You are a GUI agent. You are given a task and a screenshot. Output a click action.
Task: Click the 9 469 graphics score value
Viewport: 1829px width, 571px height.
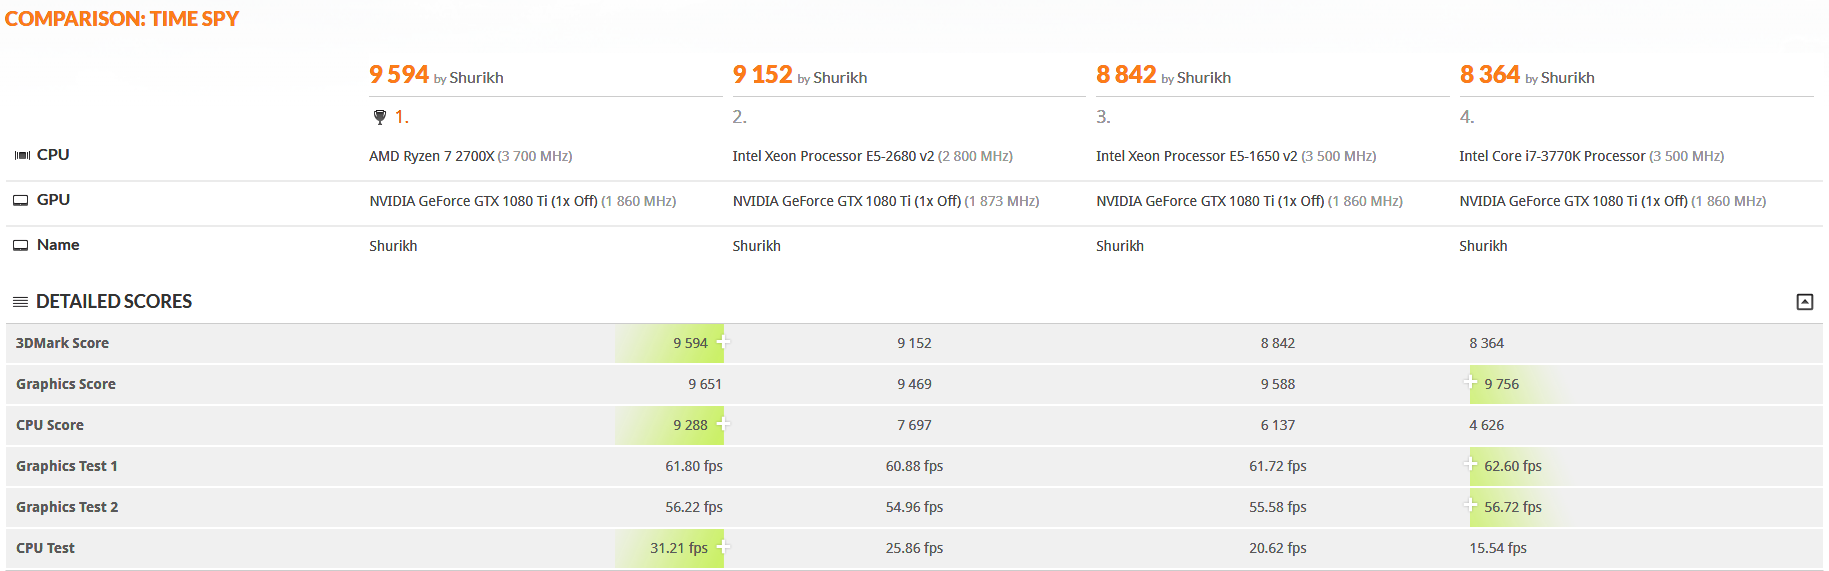[914, 384]
